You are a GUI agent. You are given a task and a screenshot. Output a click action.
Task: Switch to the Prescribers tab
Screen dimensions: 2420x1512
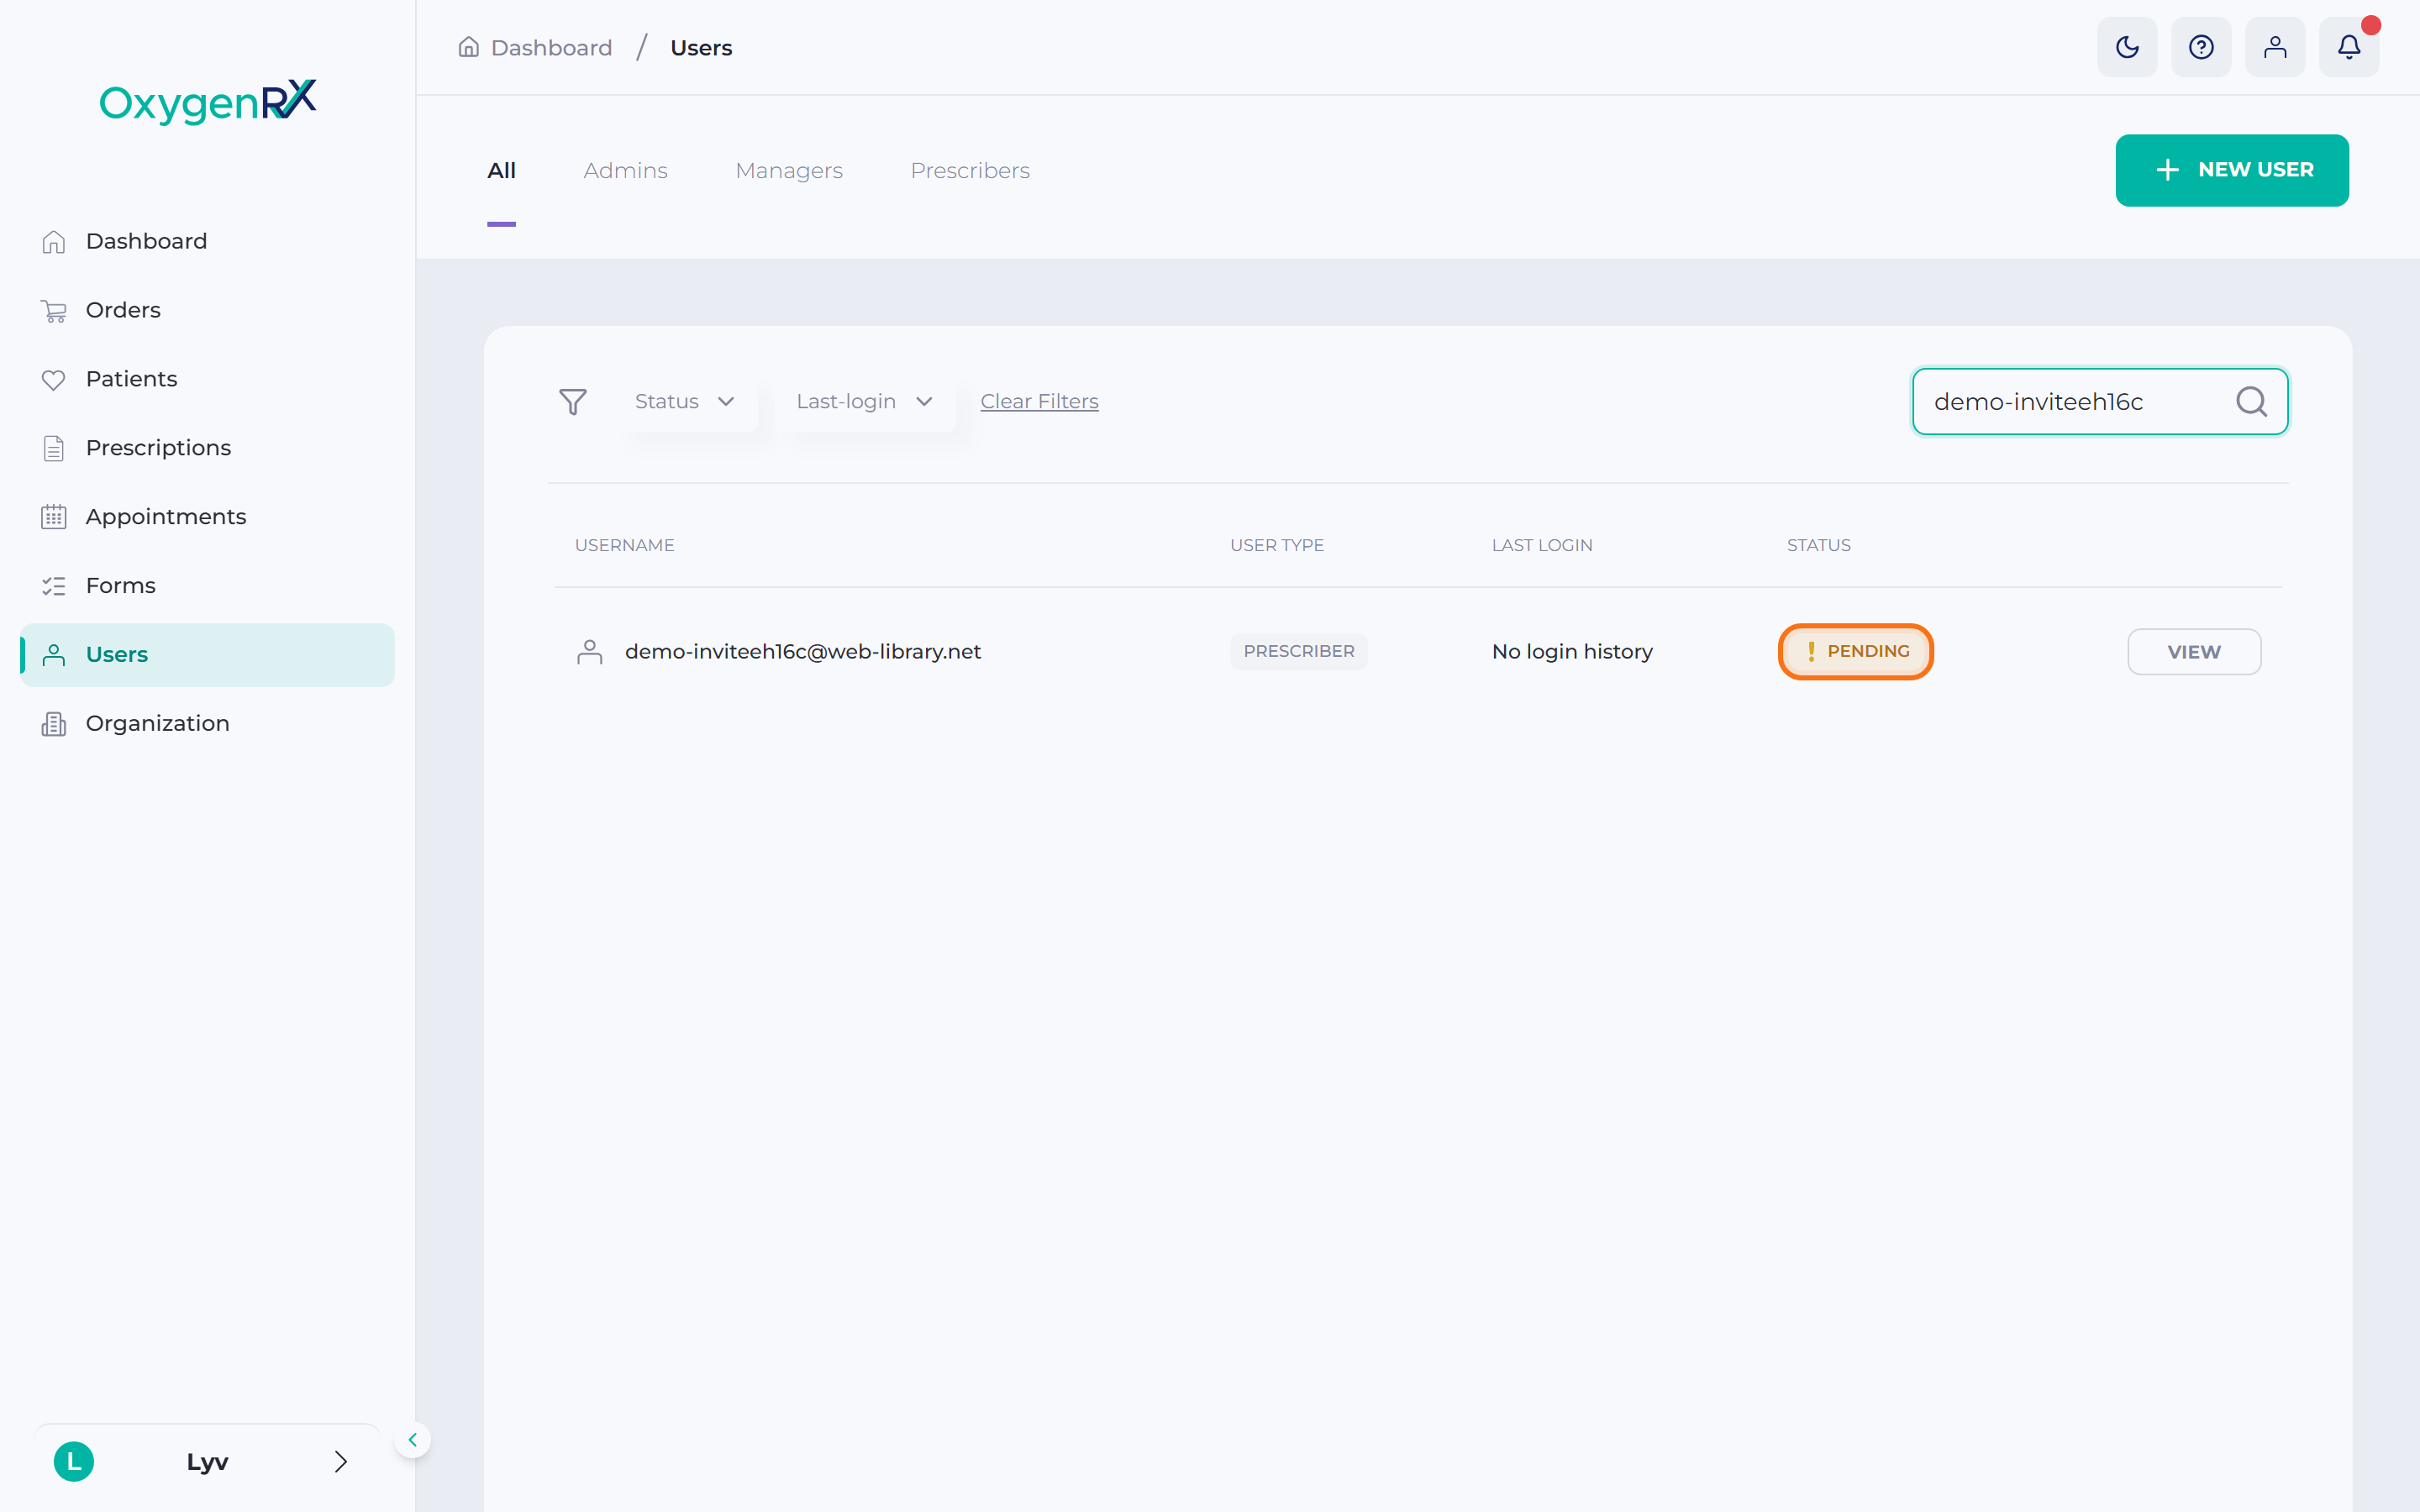(x=970, y=171)
